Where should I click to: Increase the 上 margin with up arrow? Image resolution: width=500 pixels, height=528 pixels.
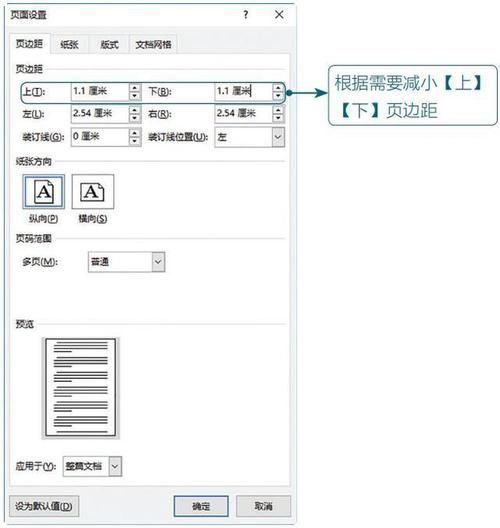tap(135, 88)
